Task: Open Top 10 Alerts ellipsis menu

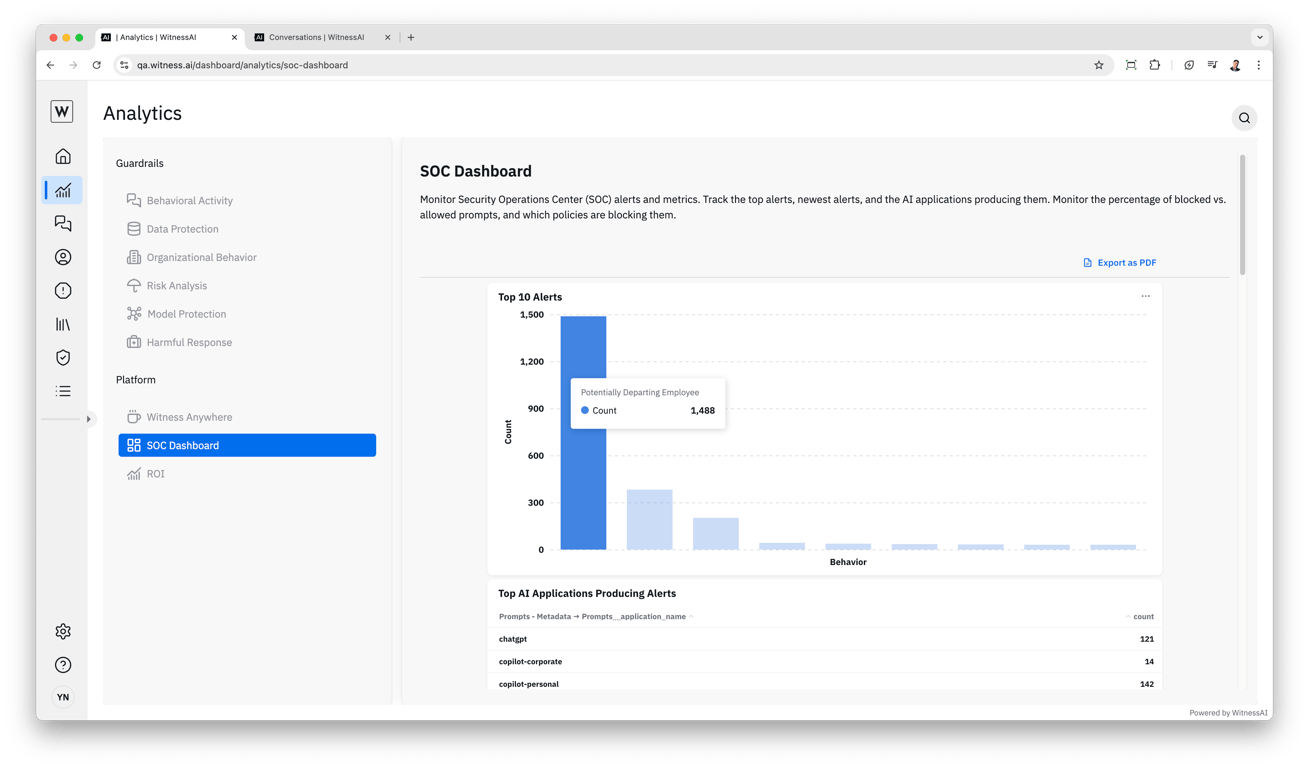Action: tap(1146, 296)
